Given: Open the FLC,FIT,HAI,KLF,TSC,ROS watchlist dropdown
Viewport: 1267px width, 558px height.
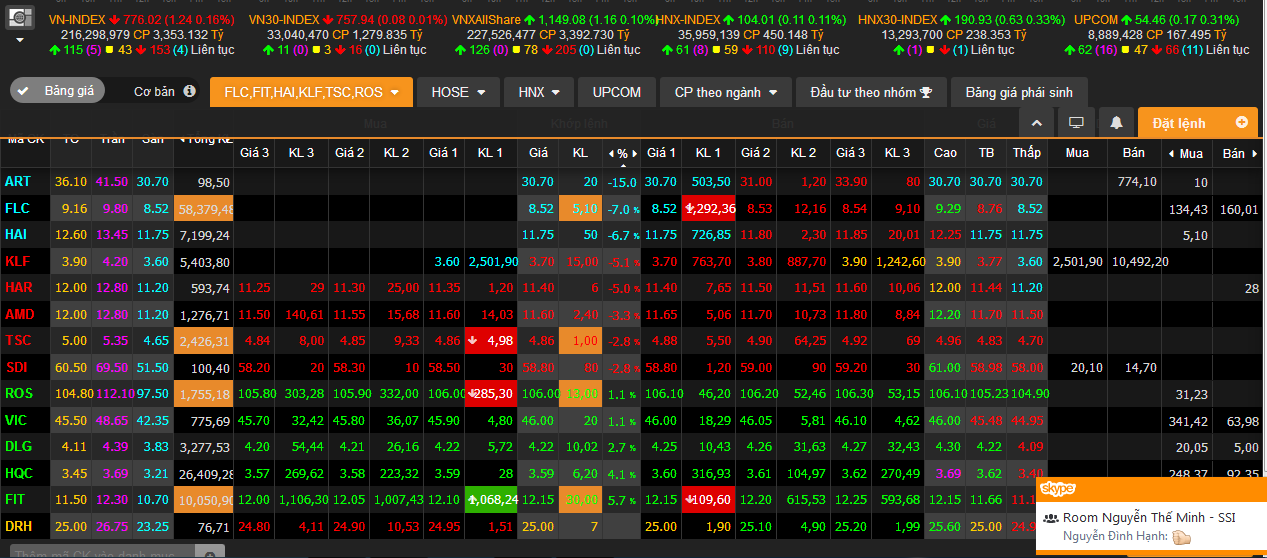Looking at the screenshot, I should (311, 92).
